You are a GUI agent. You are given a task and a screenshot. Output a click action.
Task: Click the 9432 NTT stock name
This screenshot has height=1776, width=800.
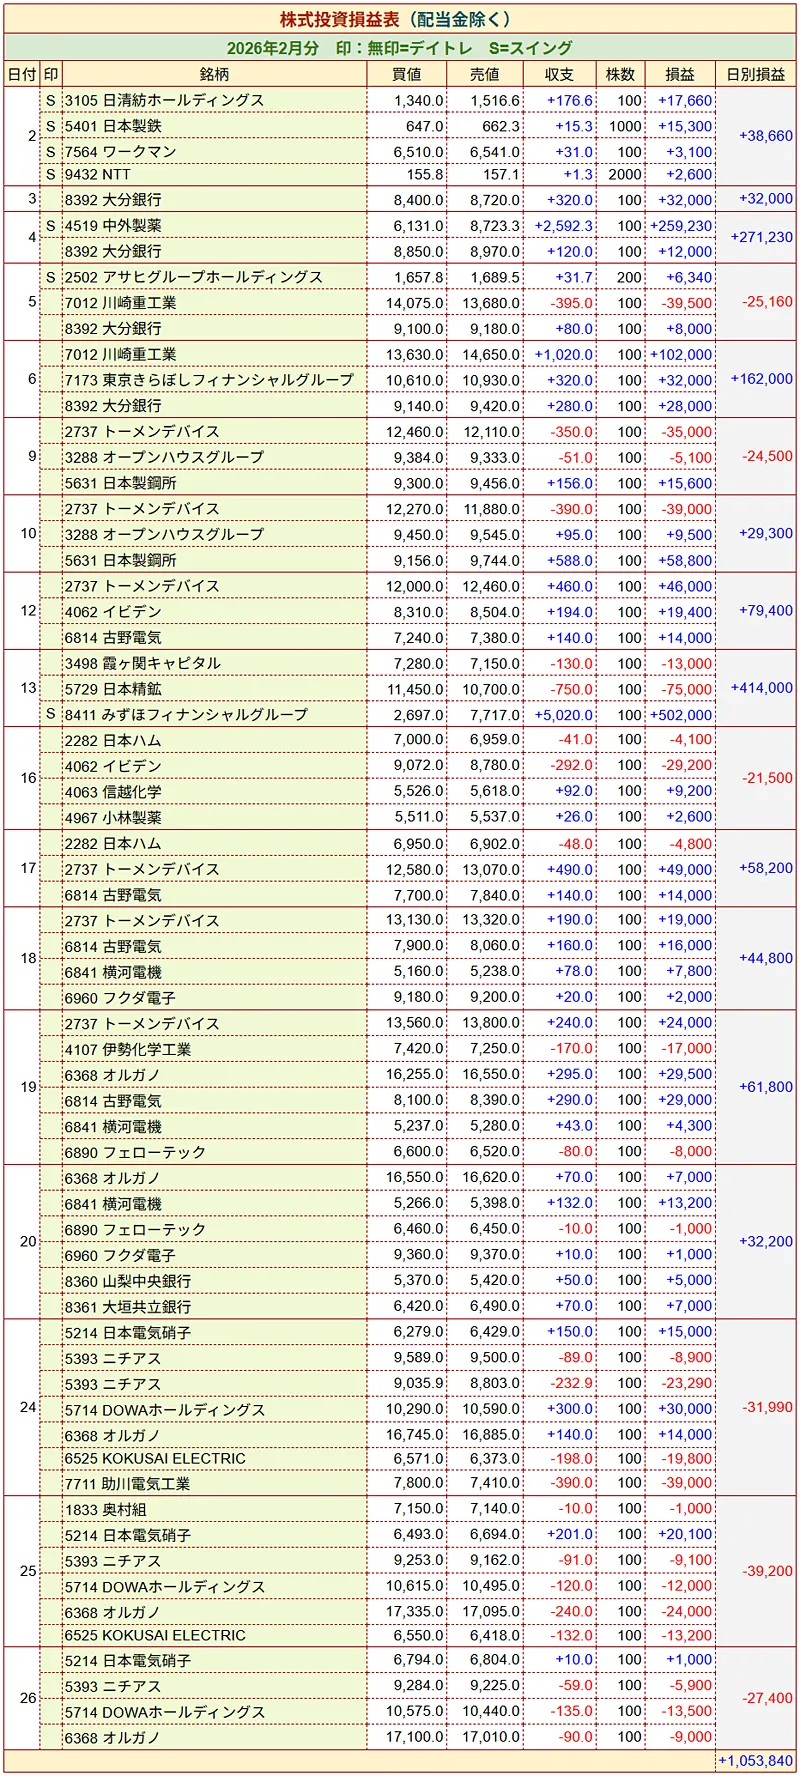click(98, 174)
